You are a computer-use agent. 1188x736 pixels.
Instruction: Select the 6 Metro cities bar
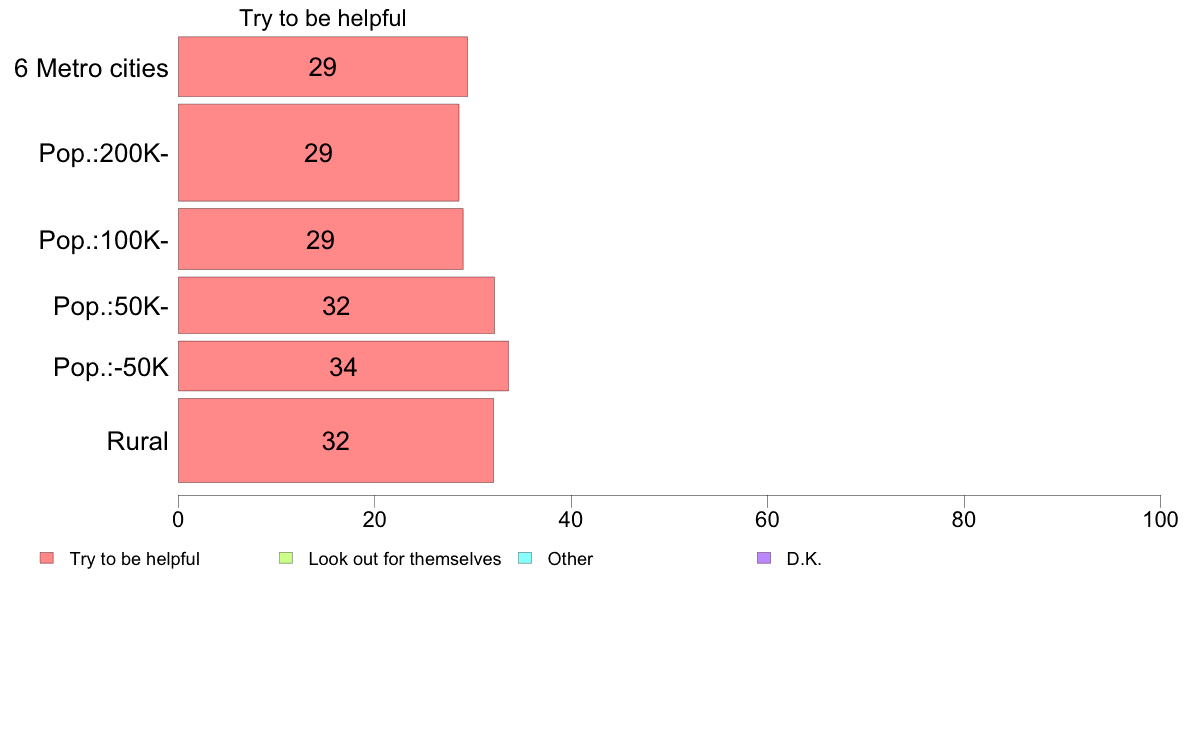pos(323,67)
